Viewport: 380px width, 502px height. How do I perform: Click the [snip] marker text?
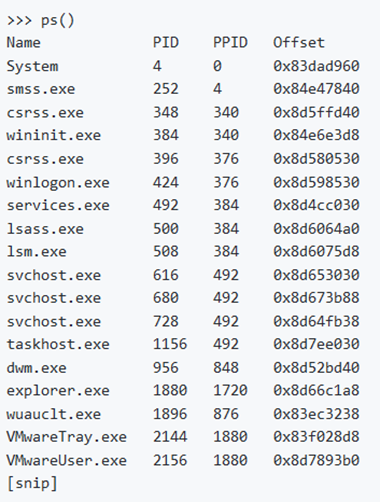[x=32, y=484]
